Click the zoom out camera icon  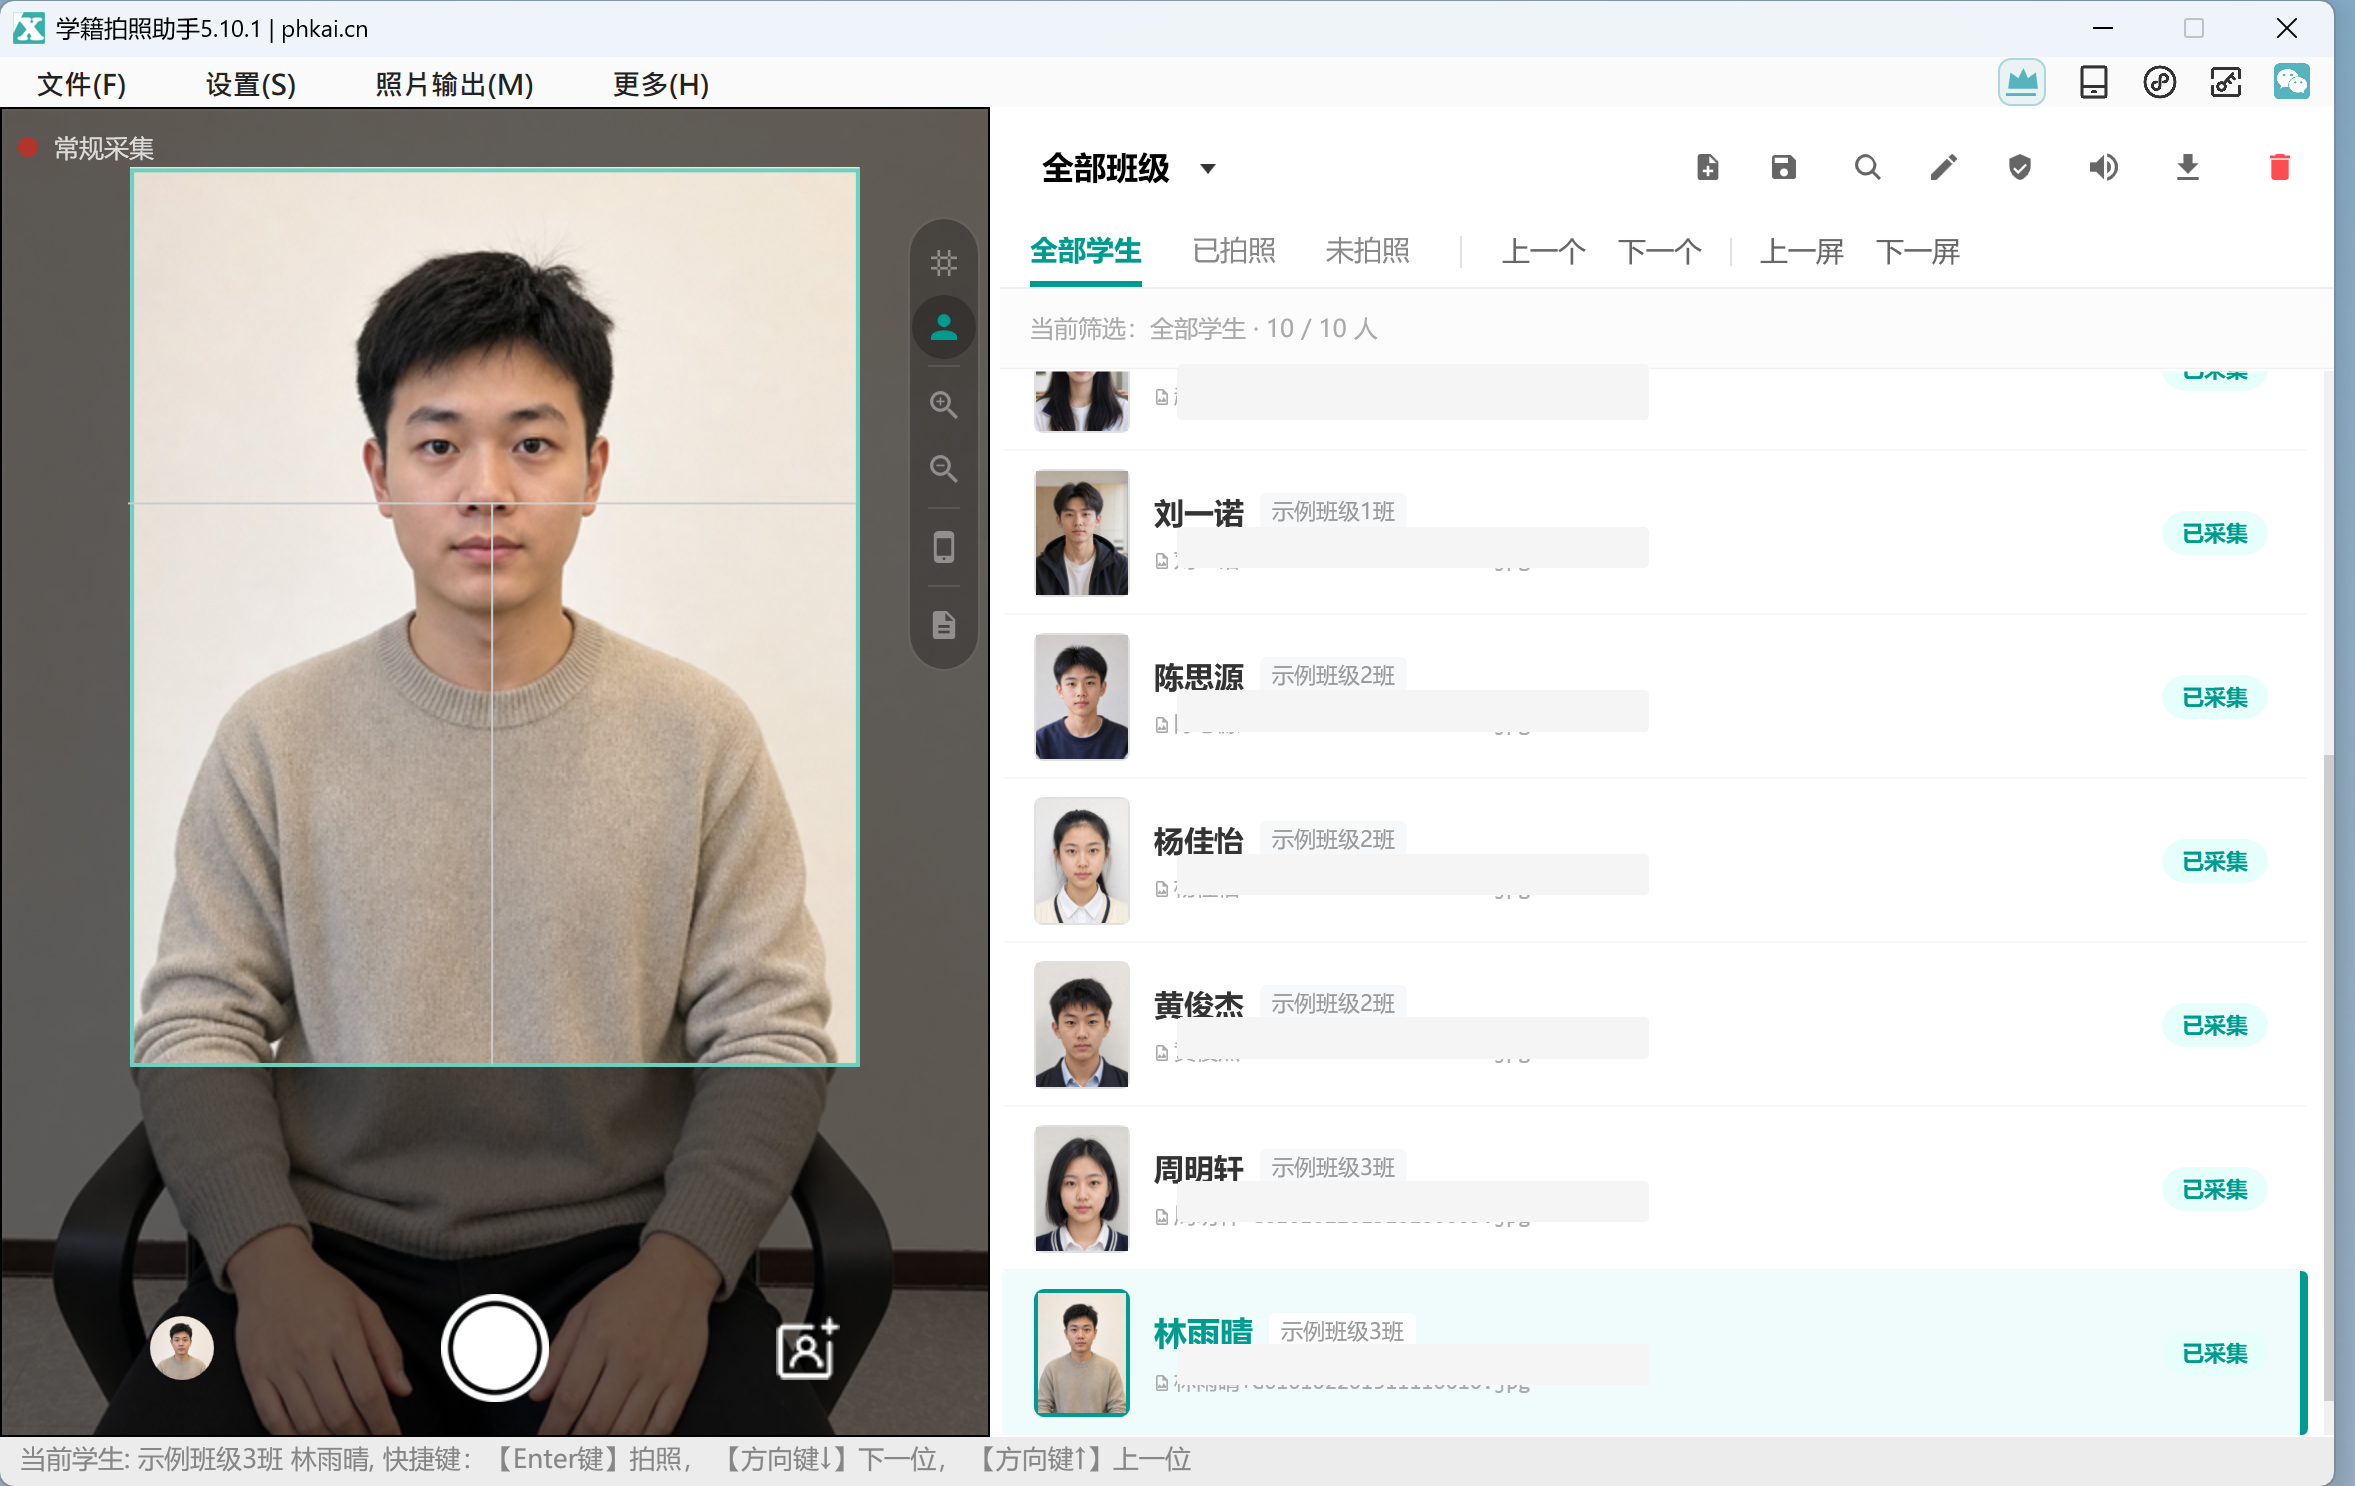click(x=944, y=468)
